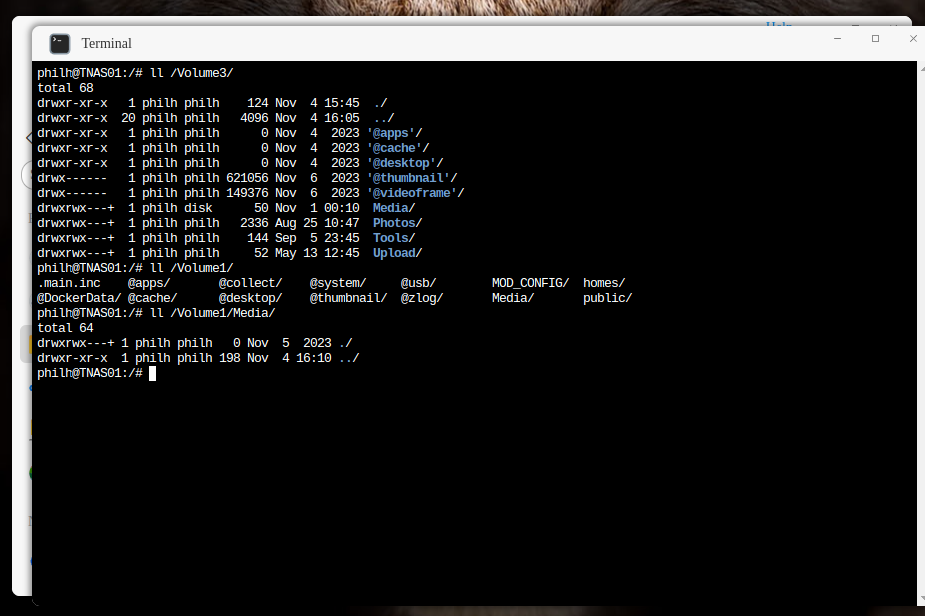Click the 'll /Volume3/' command text
The width and height of the screenshot is (925, 616).
[x=192, y=73]
